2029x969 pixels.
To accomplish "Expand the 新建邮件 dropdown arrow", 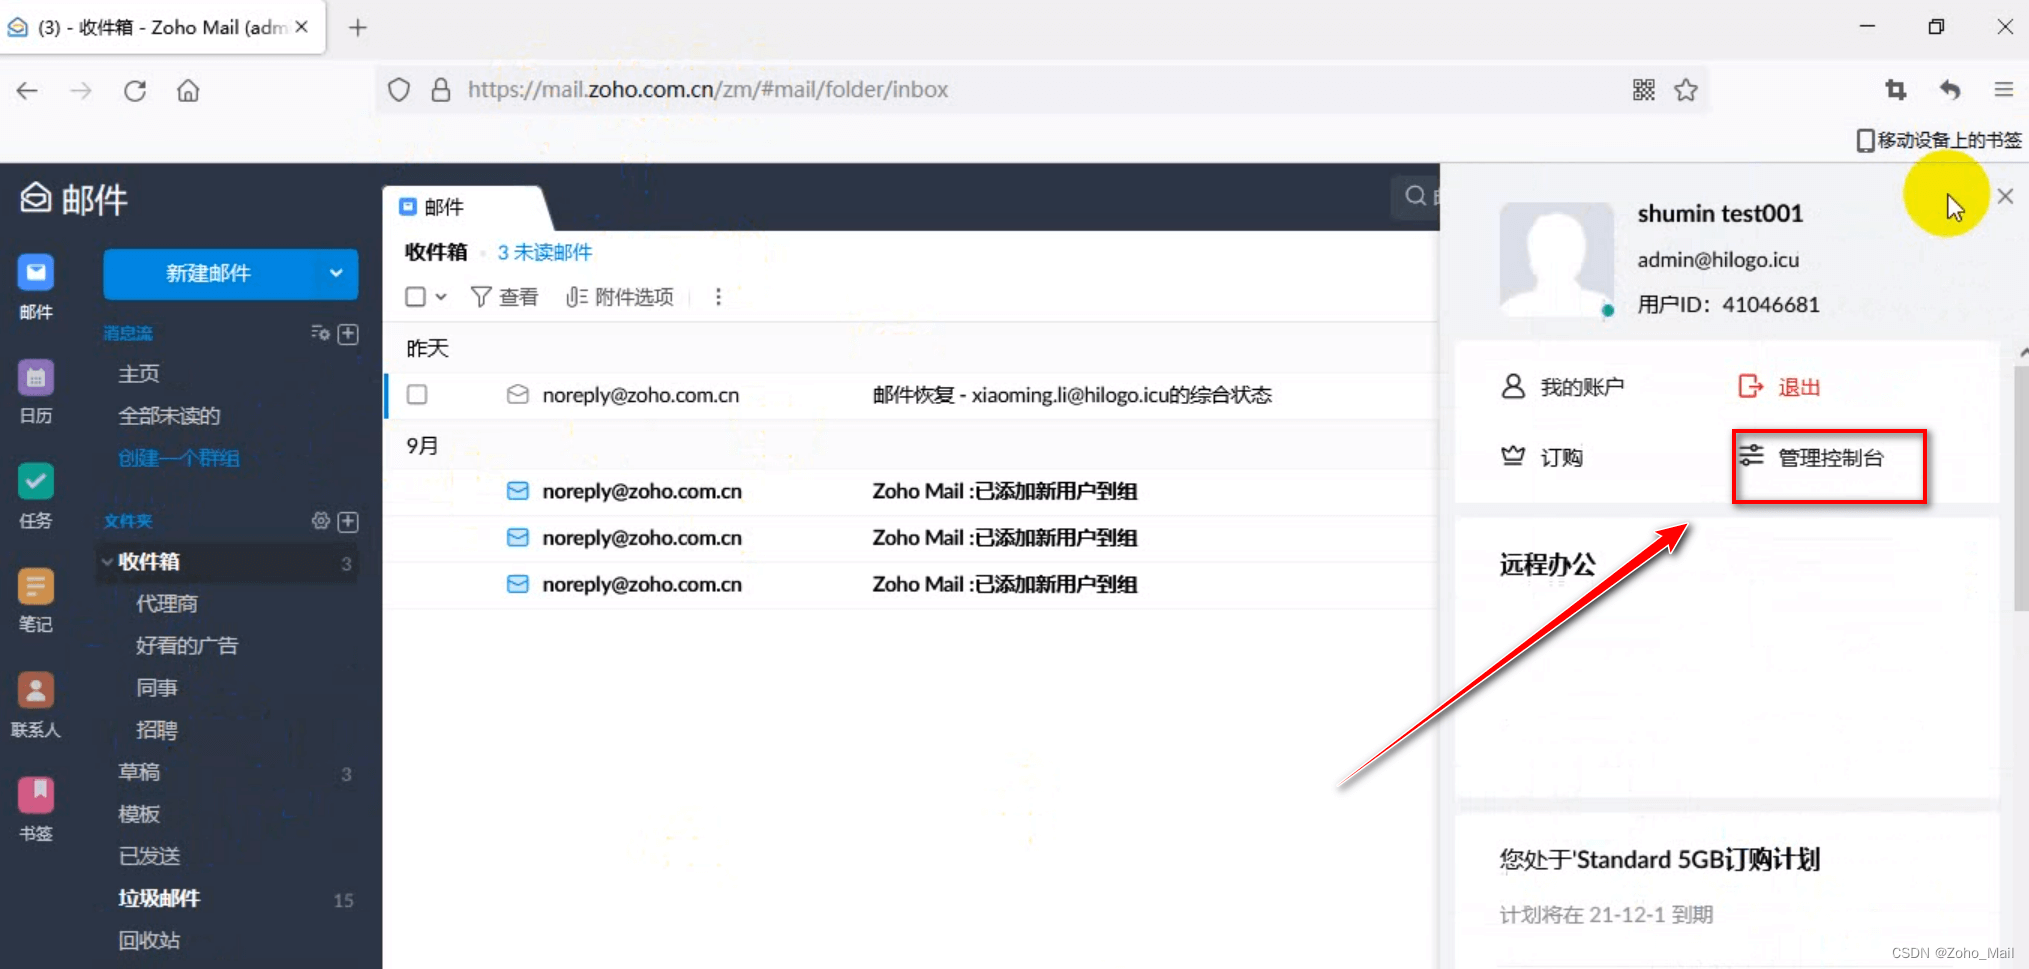I will click(x=336, y=273).
